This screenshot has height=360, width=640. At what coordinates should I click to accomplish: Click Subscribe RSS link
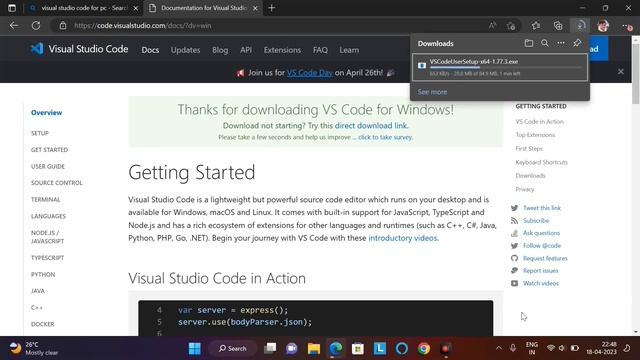click(x=536, y=220)
